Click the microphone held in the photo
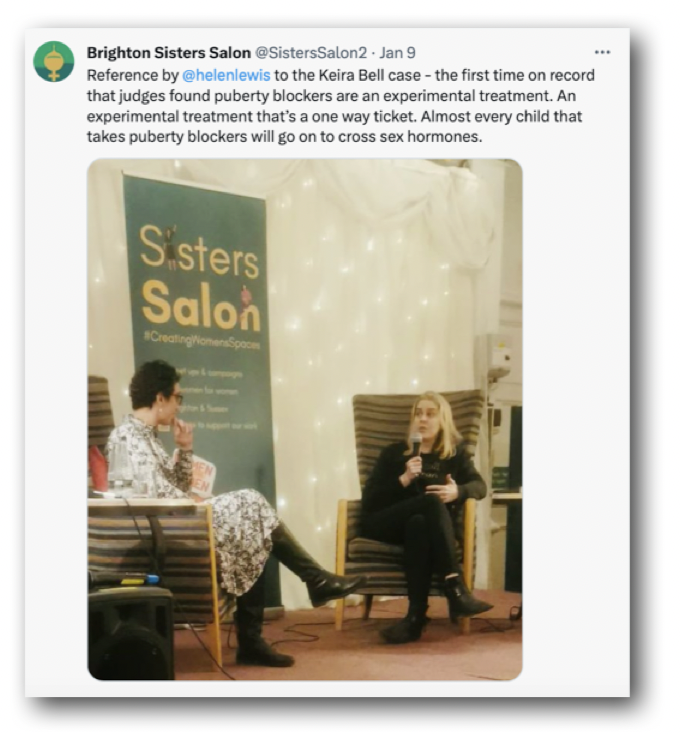This screenshot has width=680, height=734. 415,448
